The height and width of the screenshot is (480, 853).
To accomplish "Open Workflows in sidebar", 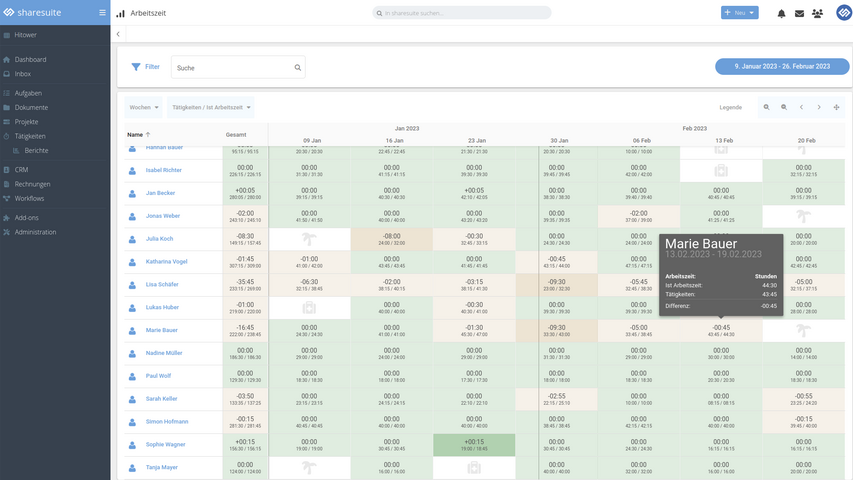I will pyautogui.click(x=29, y=199).
